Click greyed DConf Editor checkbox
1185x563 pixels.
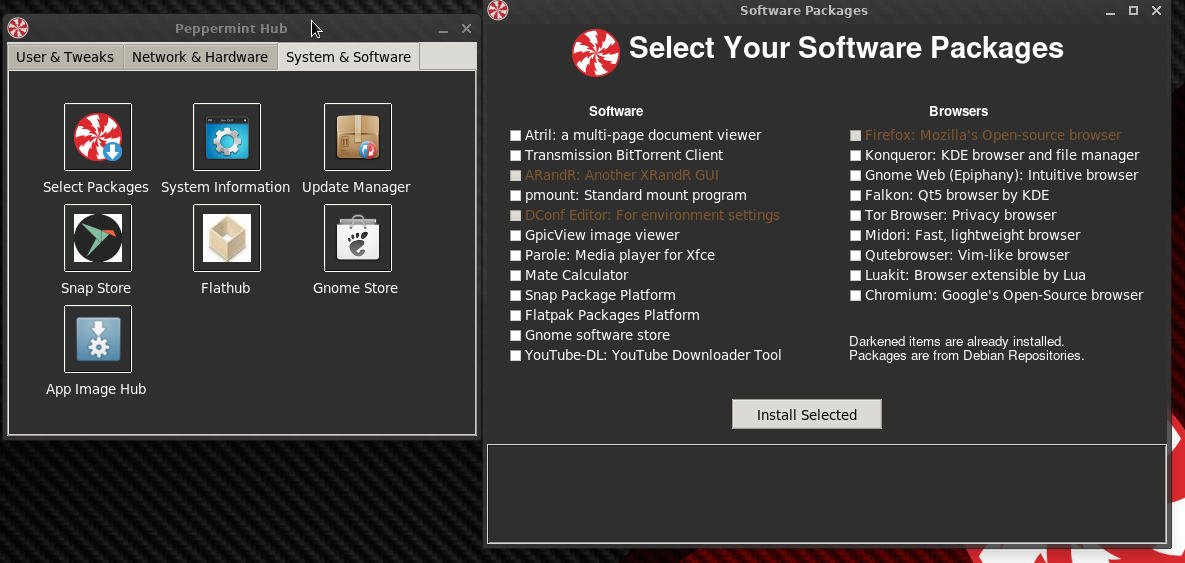click(515, 215)
